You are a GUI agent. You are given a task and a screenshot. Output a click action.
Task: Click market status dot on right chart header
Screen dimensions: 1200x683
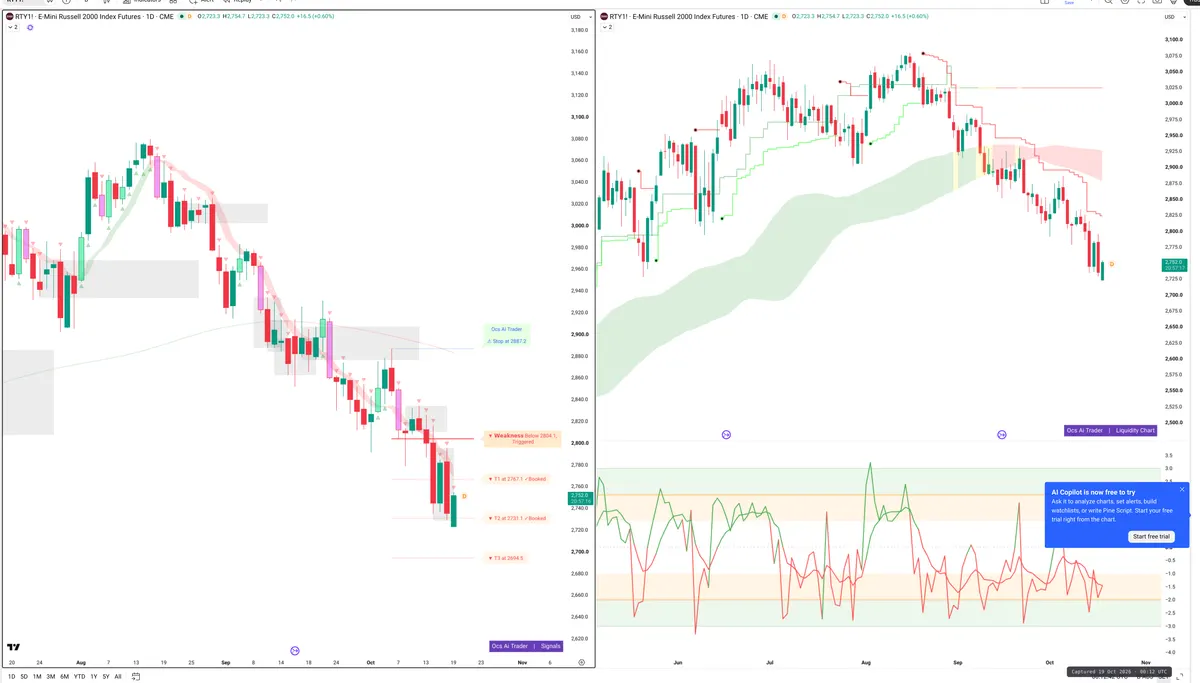point(776,17)
